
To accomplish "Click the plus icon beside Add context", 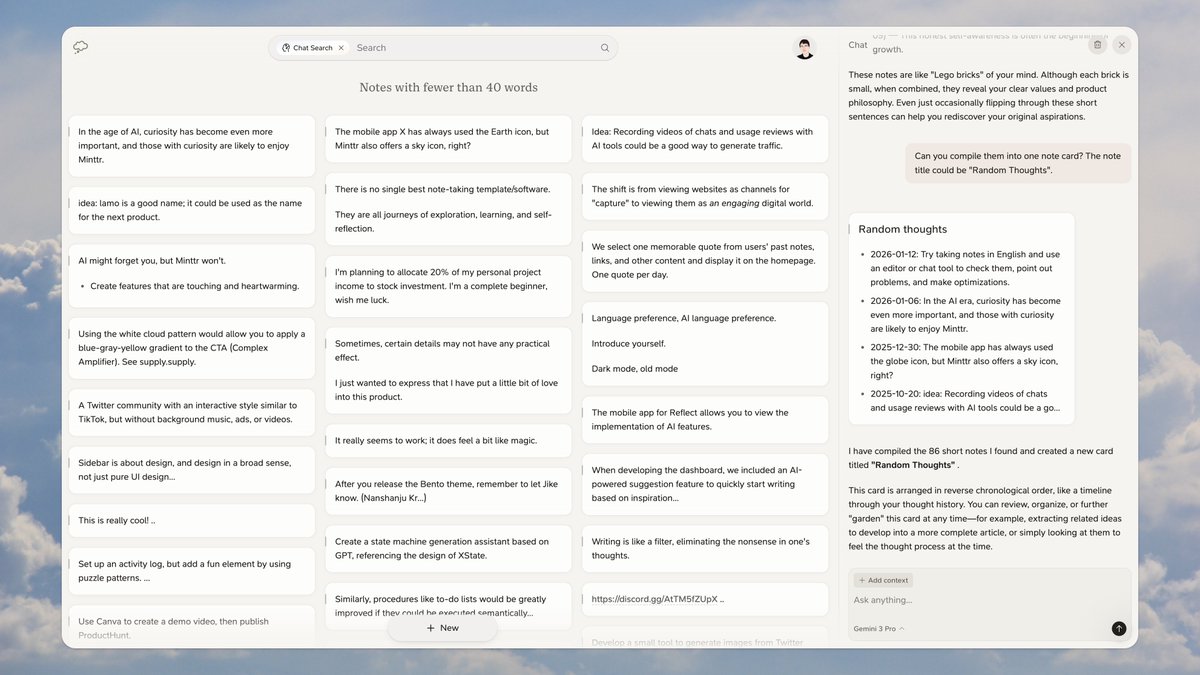I will [x=862, y=580].
